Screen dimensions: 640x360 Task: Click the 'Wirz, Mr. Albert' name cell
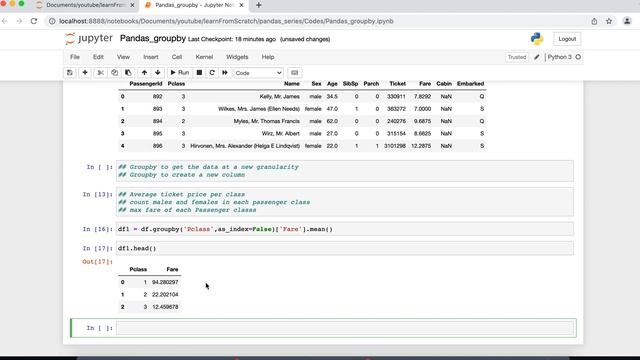click(281, 133)
